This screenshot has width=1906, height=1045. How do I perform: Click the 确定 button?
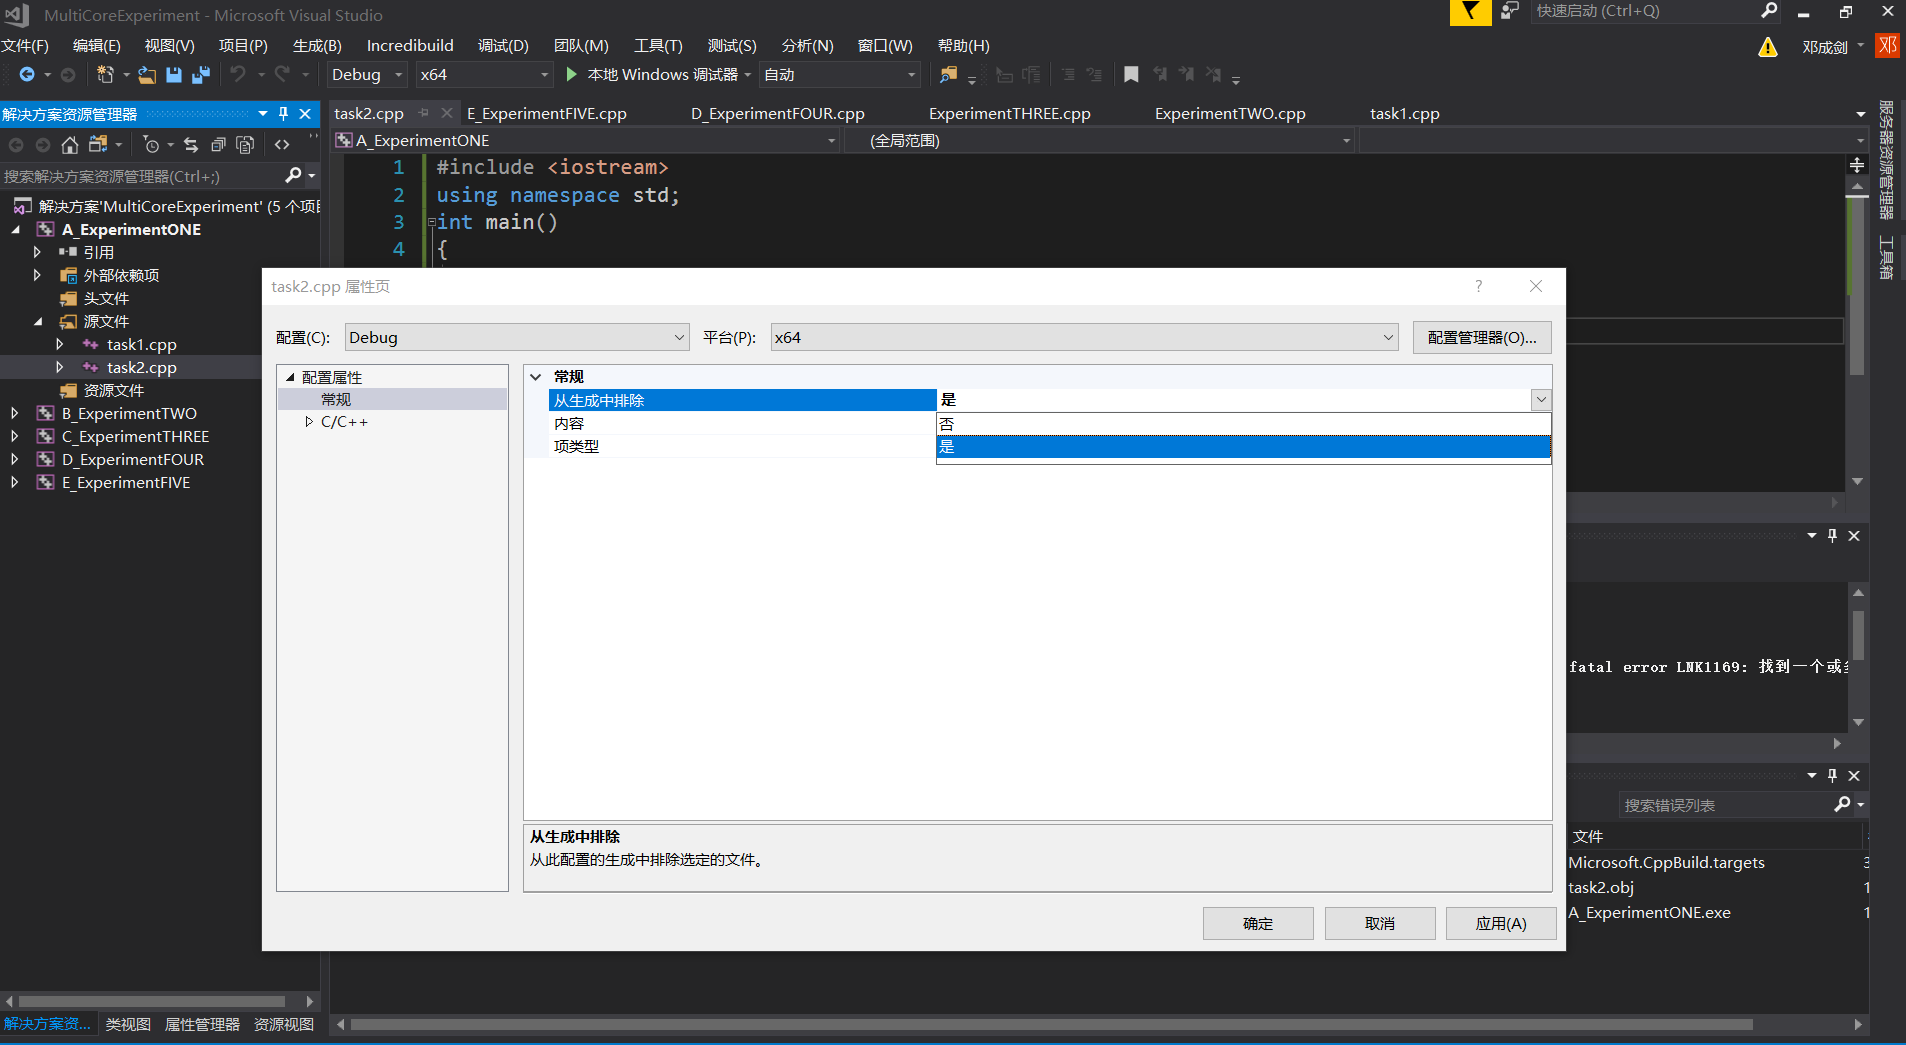click(1258, 923)
